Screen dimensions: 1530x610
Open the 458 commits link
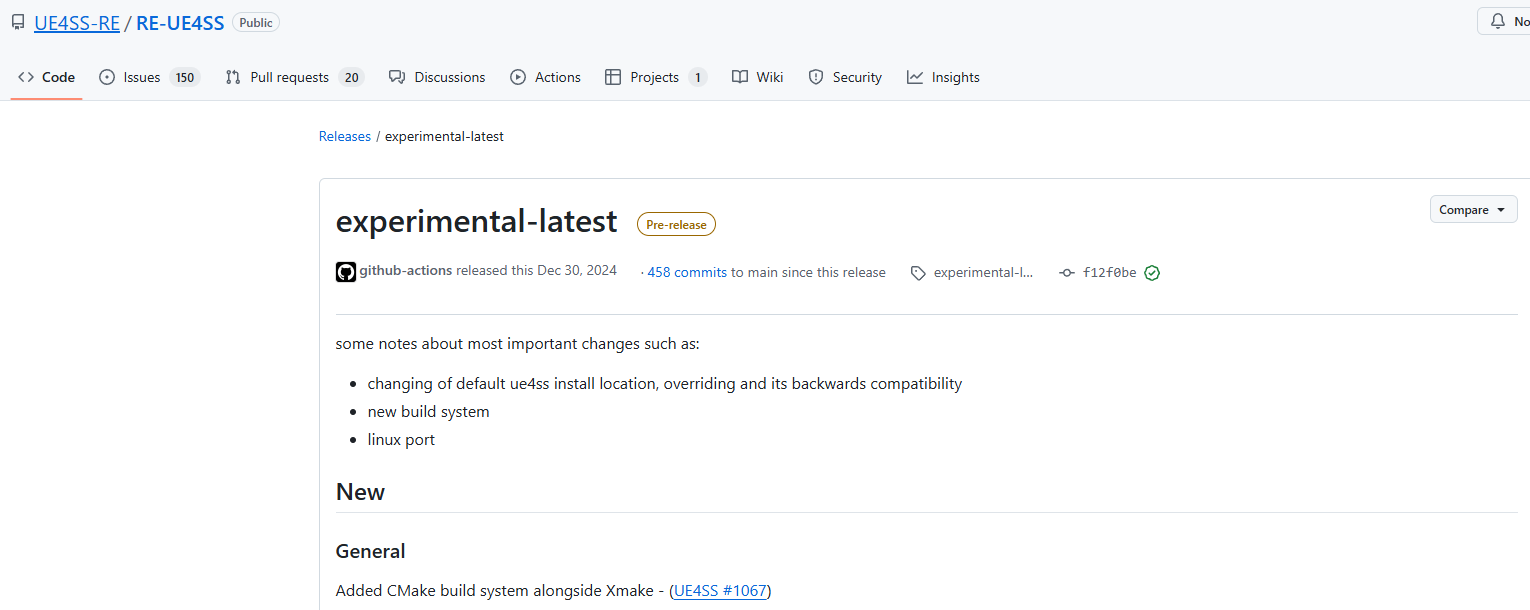pyautogui.click(x=687, y=272)
